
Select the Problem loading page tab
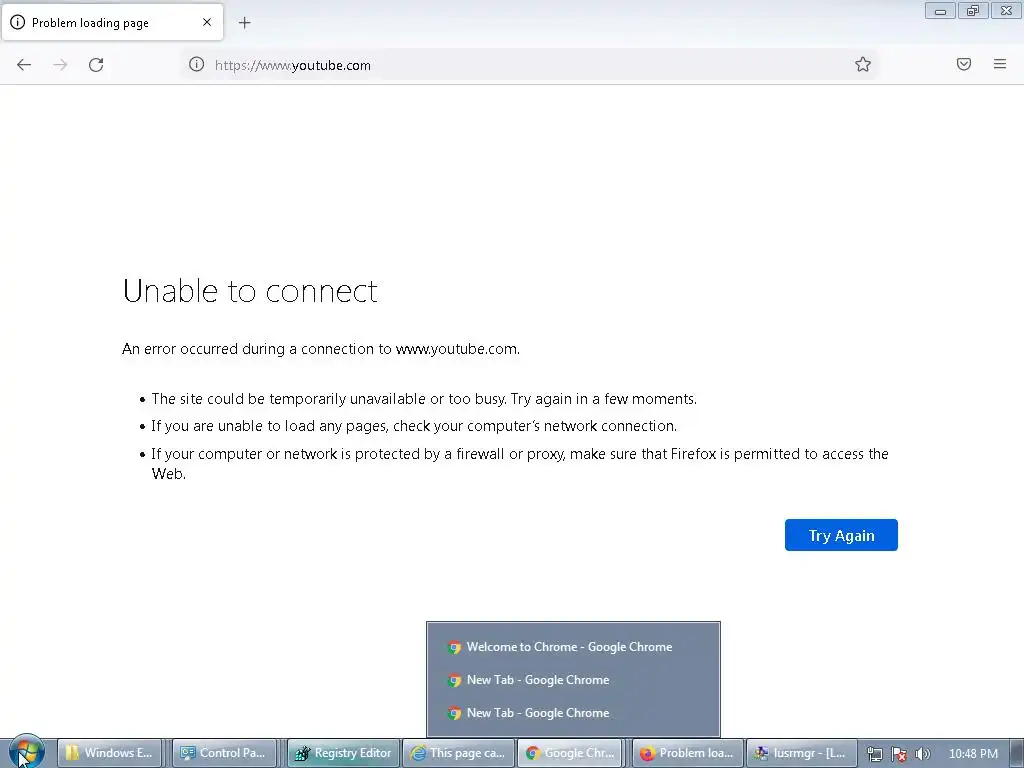point(112,22)
